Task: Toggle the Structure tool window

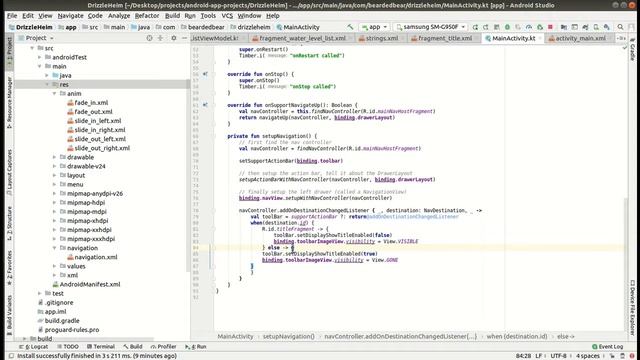Action: pyautogui.click(x=9, y=223)
